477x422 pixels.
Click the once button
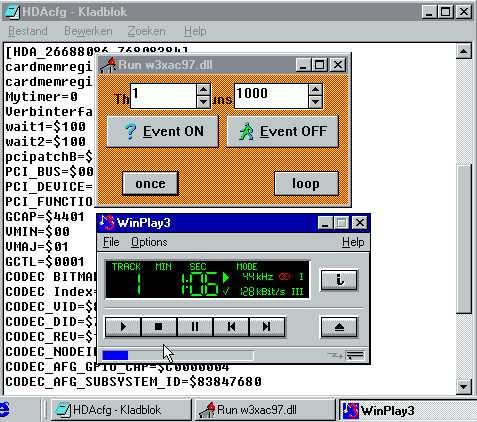click(150, 183)
